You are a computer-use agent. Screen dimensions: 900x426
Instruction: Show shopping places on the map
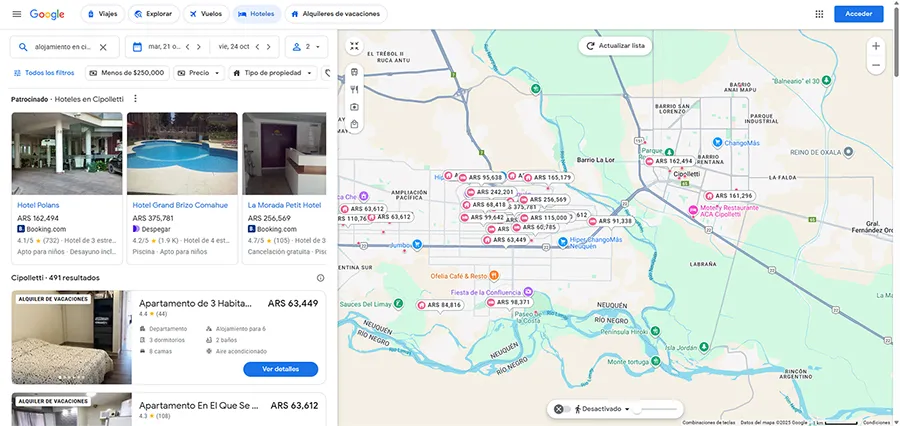tap(354, 125)
